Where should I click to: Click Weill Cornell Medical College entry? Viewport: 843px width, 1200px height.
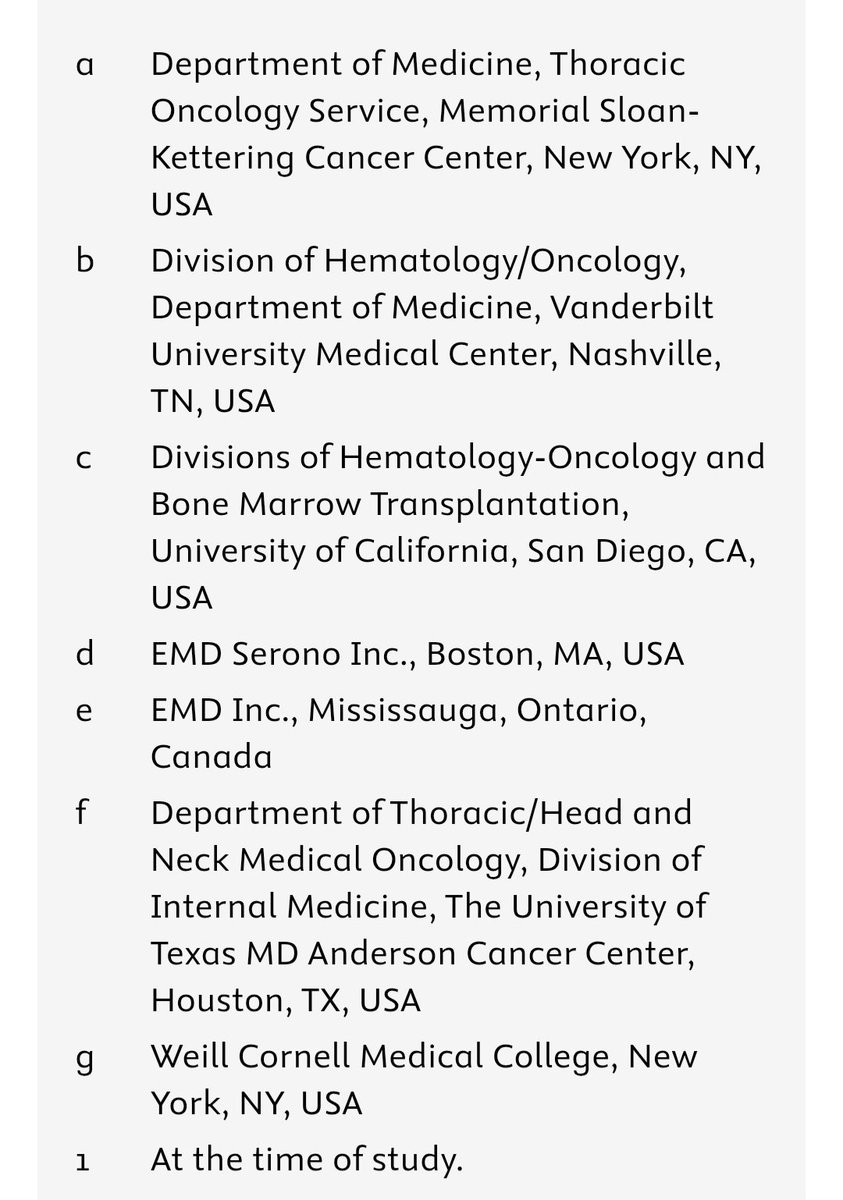tap(424, 1080)
